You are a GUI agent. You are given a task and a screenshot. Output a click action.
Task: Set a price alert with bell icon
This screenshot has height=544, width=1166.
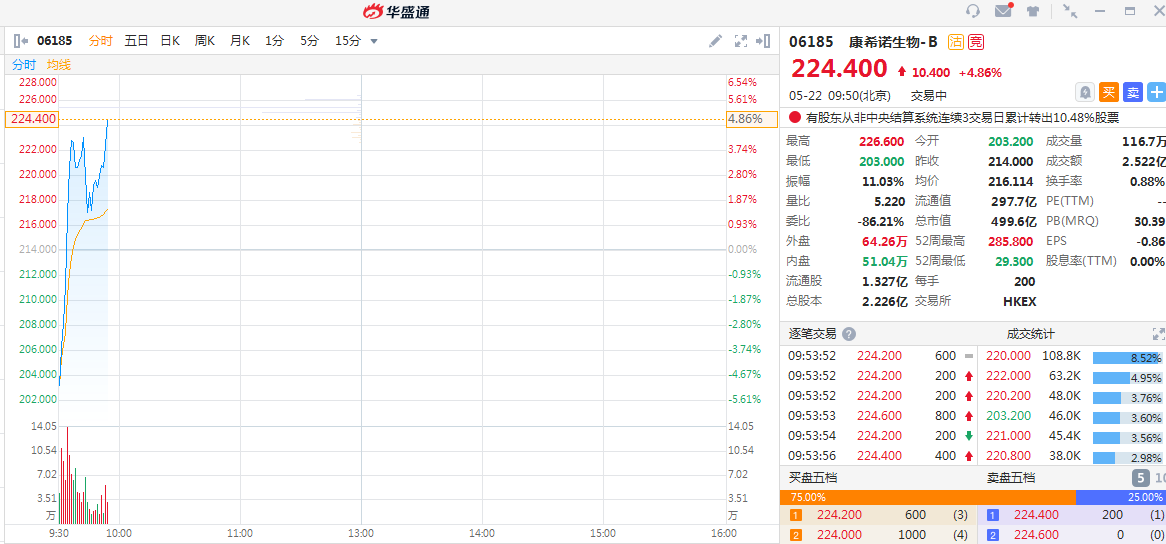1085,92
